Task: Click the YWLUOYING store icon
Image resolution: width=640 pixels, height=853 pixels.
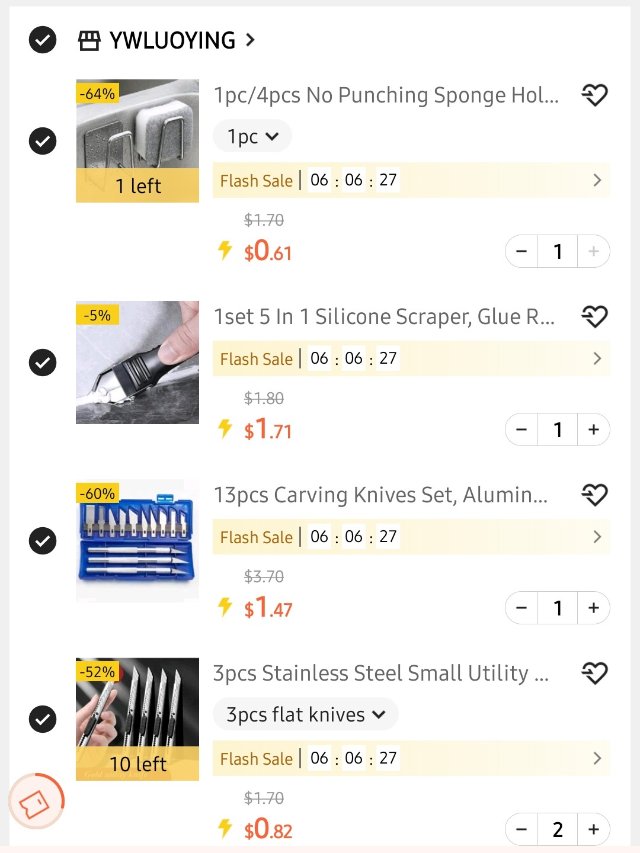Action: click(x=89, y=41)
